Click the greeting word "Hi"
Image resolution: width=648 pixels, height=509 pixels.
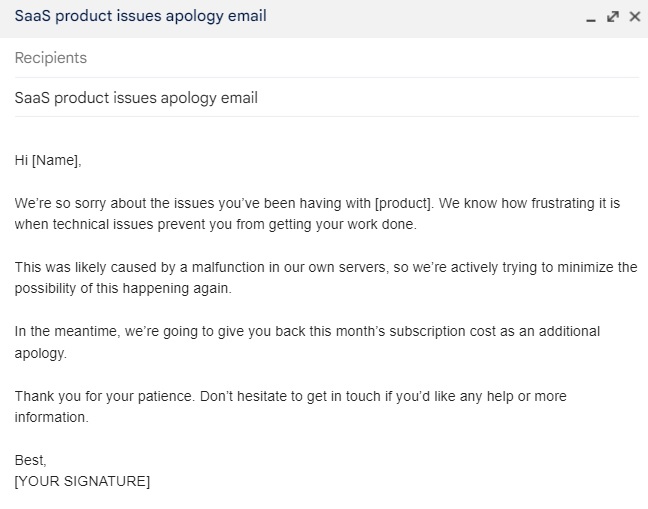pos(21,160)
